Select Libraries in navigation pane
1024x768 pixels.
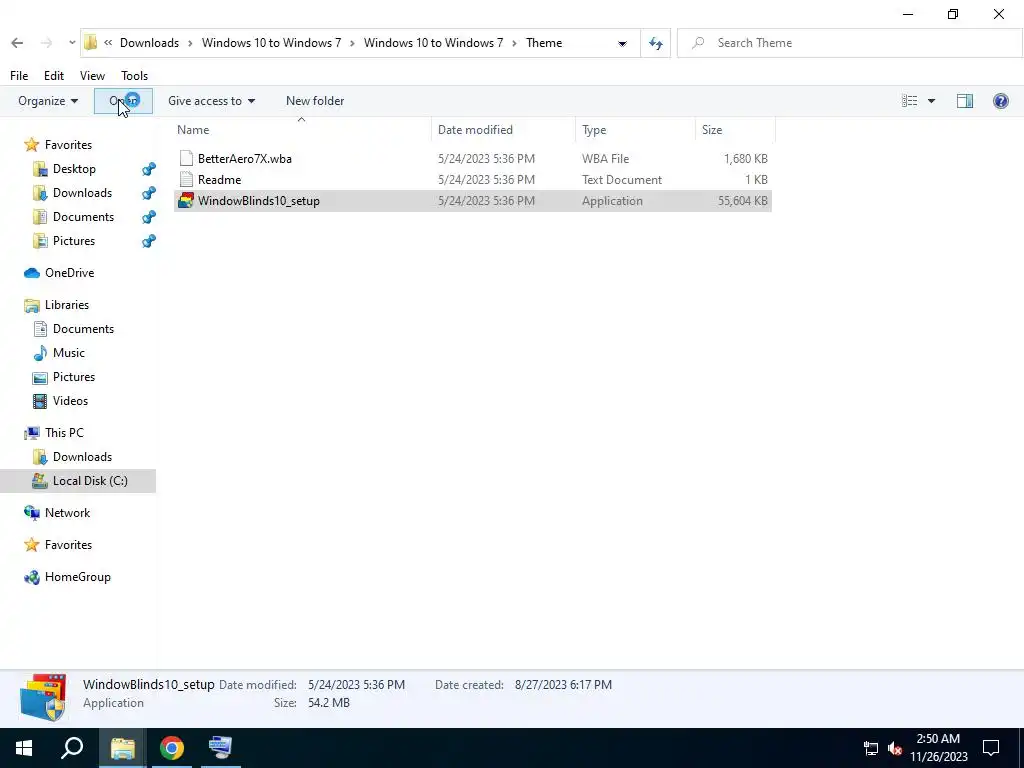pyautogui.click(x=67, y=305)
